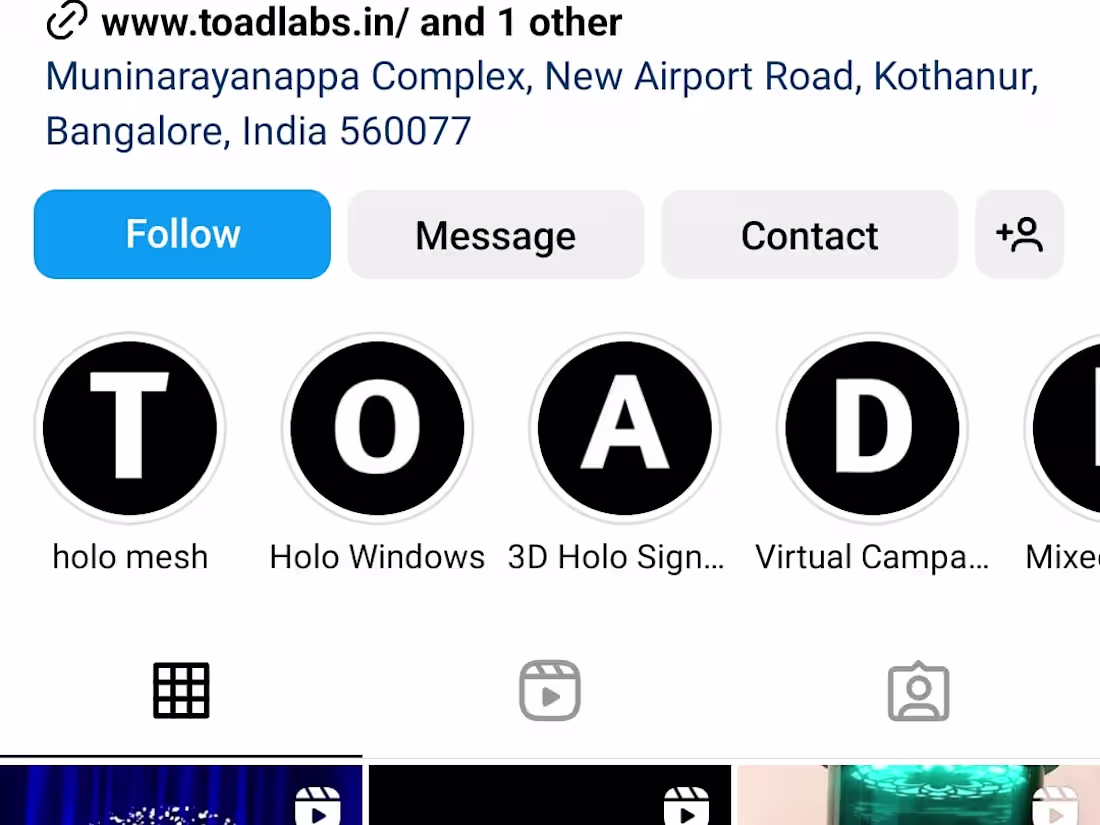Tap the reel icon on first post

pyautogui.click(x=318, y=805)
